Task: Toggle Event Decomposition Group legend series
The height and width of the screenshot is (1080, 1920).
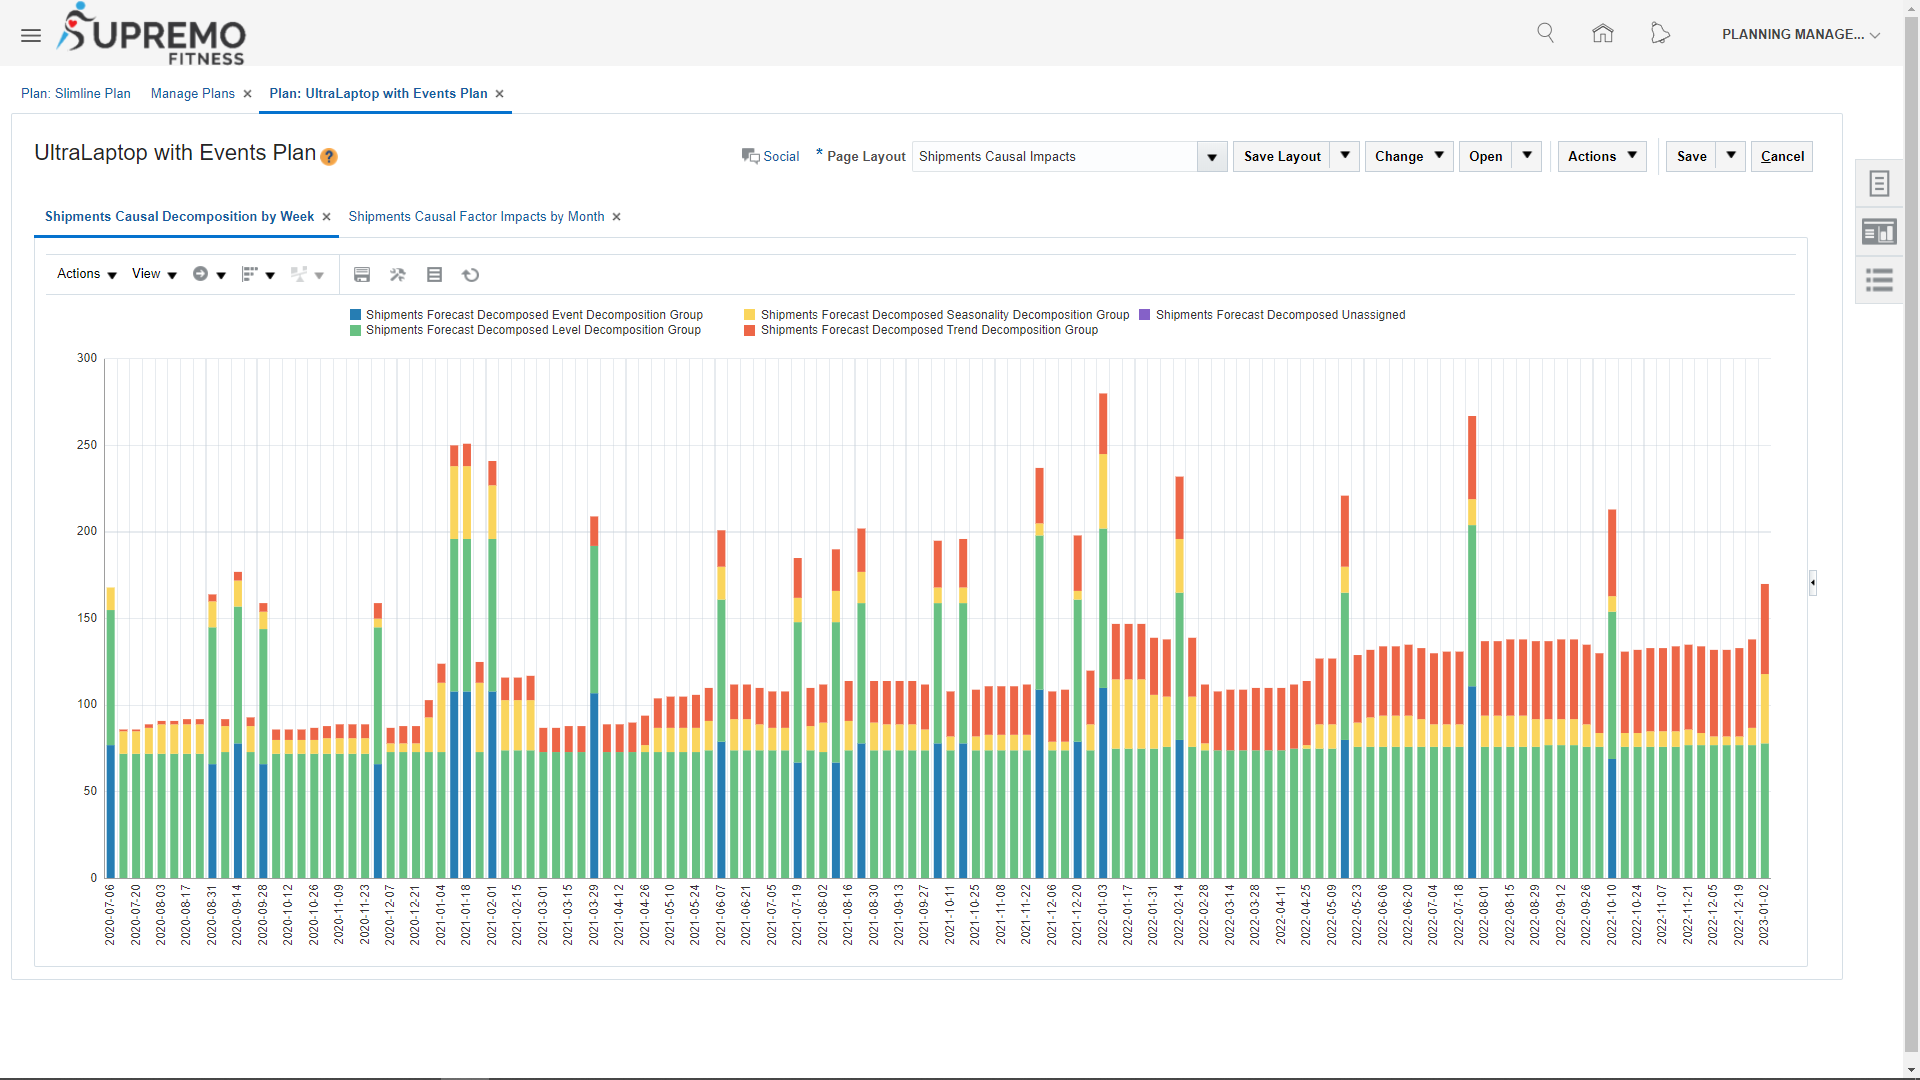Action: click(534, 315)
